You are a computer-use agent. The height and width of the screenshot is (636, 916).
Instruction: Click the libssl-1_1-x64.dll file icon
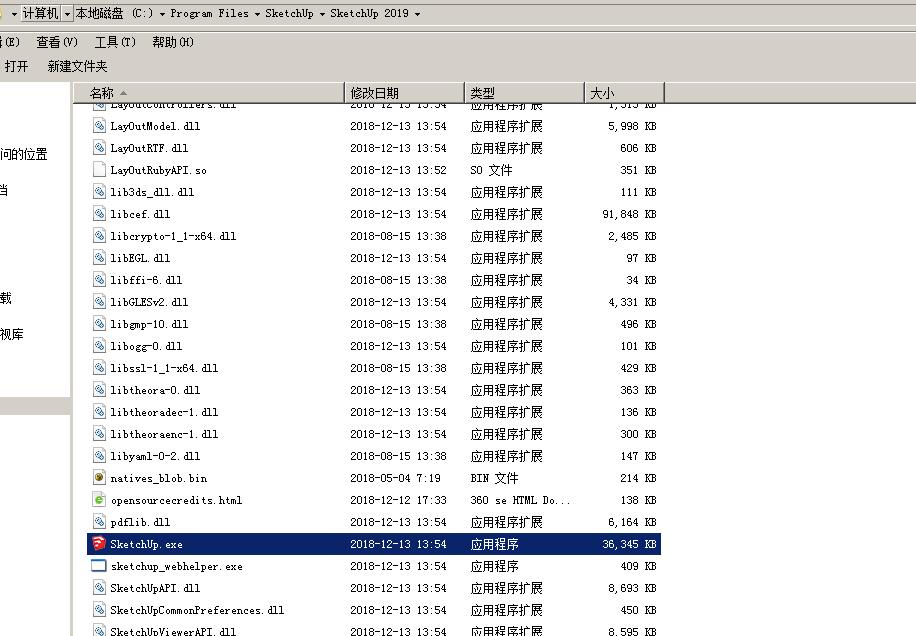99,368
